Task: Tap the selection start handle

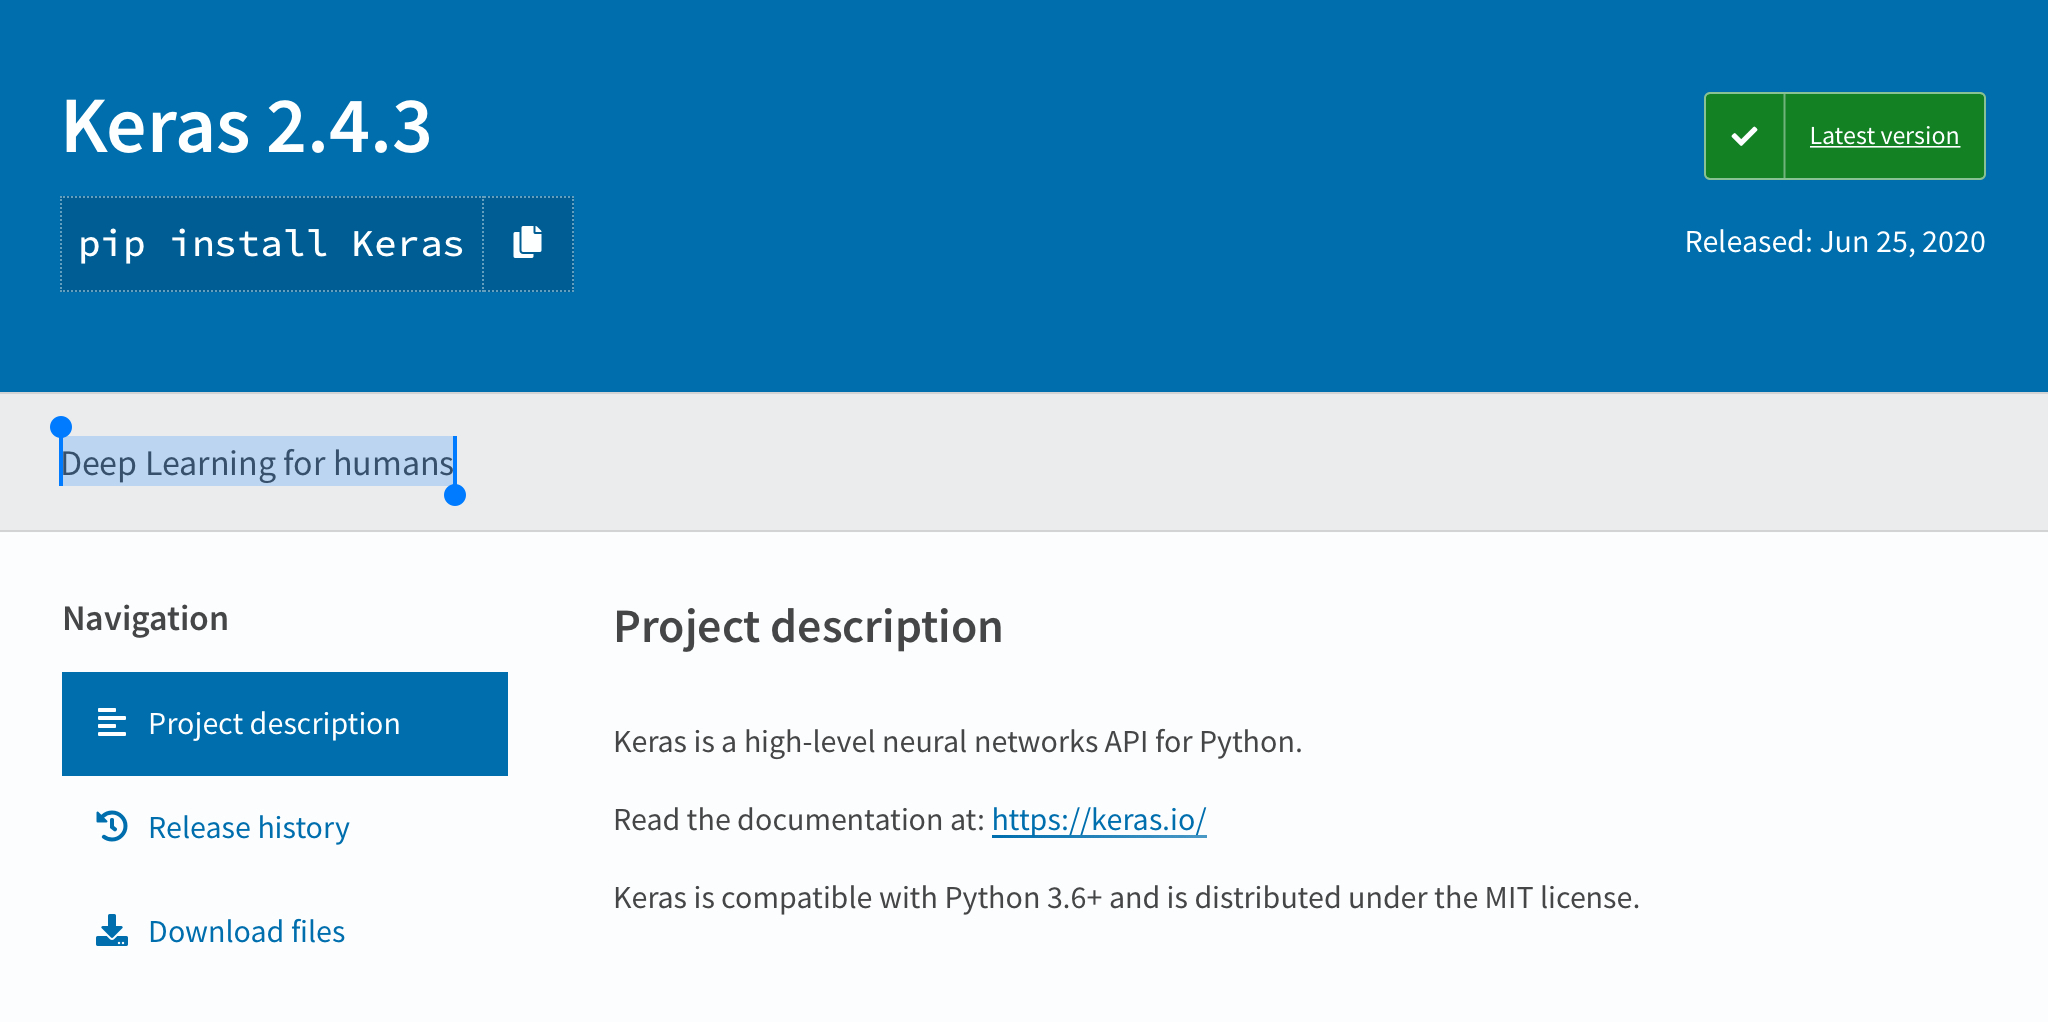Action: (x=61, y=428)
